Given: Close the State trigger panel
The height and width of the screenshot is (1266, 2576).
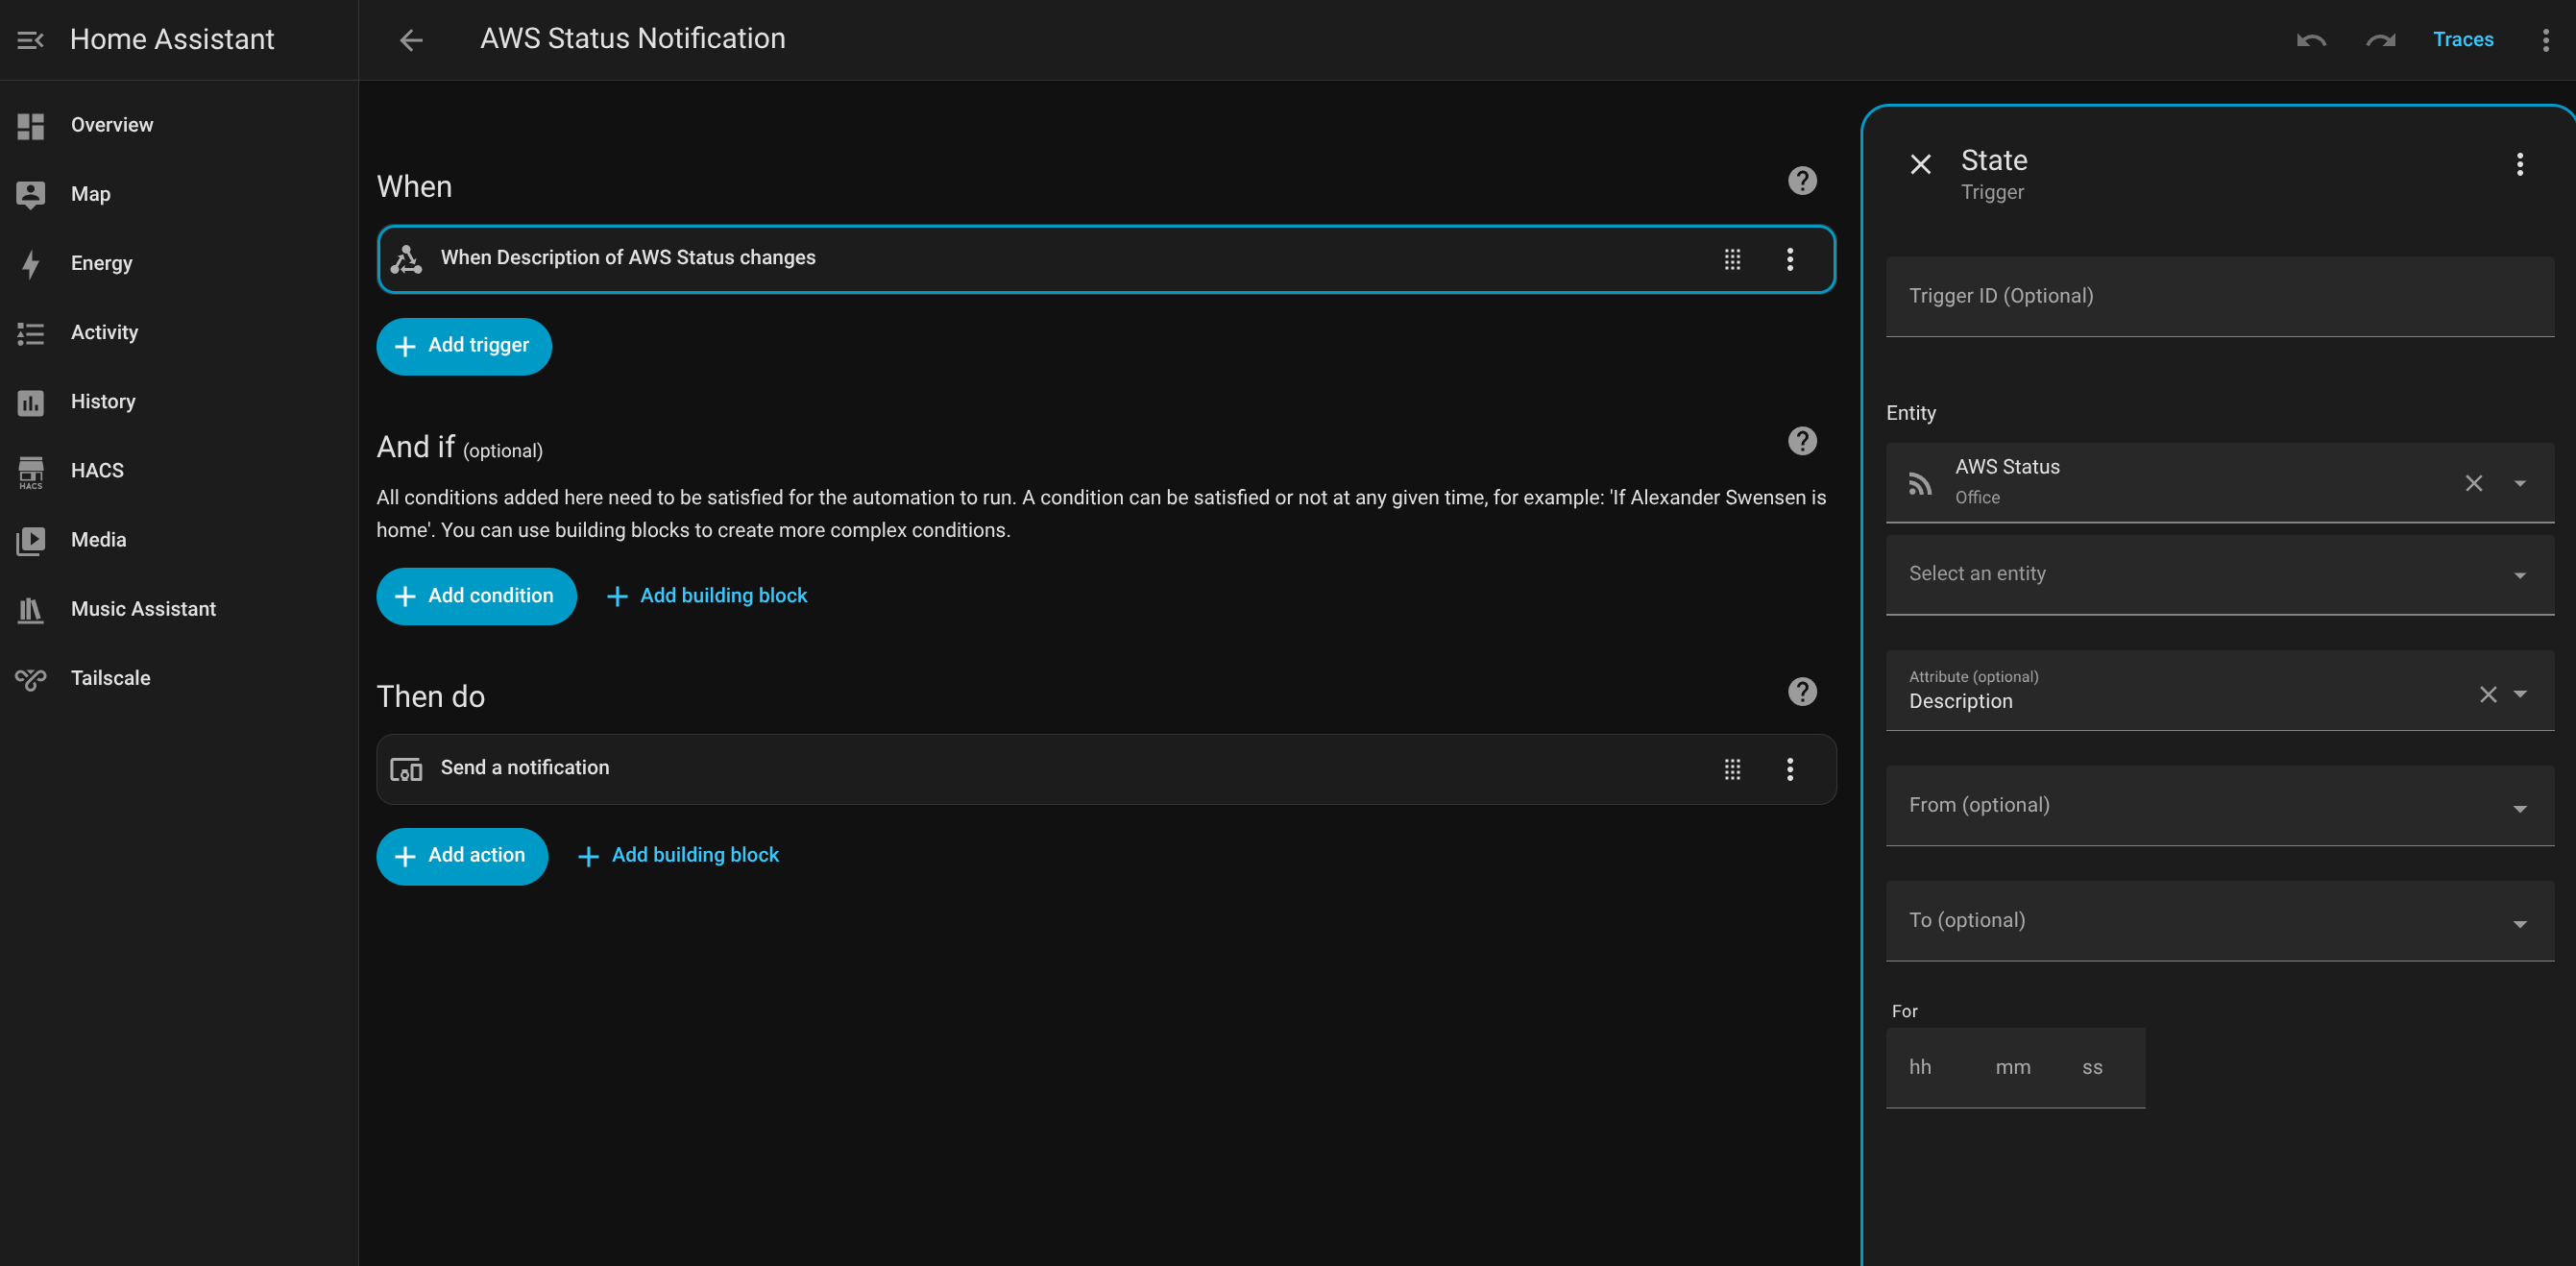Looking at the screenshot, I should [x=1921, y=163].
